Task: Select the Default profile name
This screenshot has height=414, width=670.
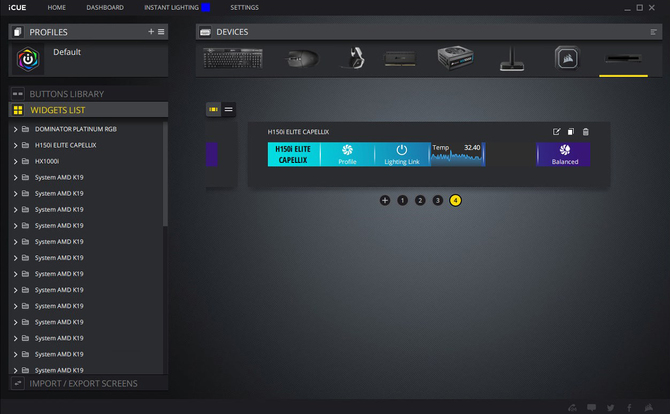Action: click(x=67, y=52)
